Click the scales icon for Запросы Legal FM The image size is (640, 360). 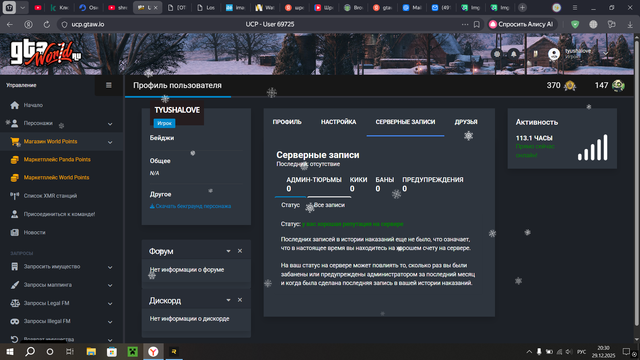tap(15, 303)
